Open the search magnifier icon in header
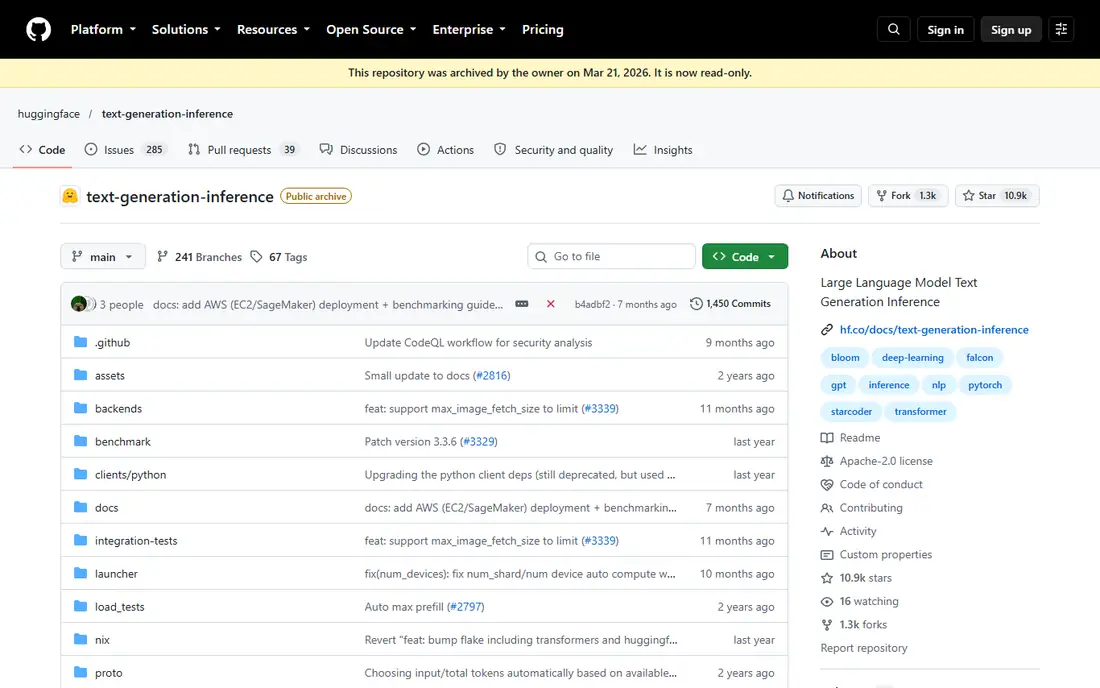The height and width of the screenshot is (688, 1100). (x=893, y=29)
